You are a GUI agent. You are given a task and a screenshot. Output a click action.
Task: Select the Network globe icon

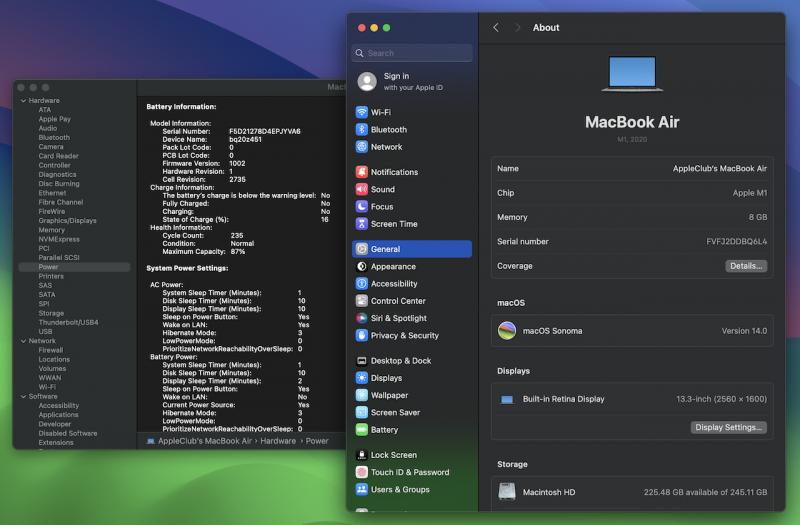(x=361, y=147)
